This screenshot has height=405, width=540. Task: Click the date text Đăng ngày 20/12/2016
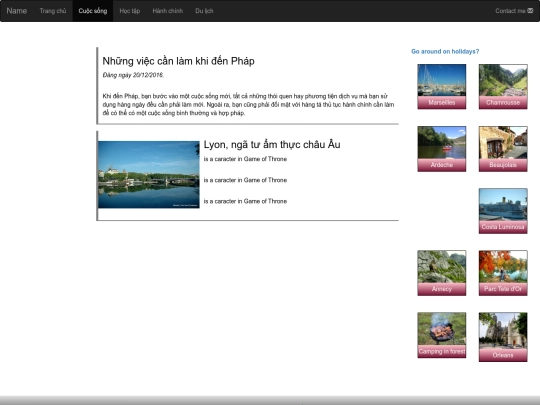[x=133, y=75]
